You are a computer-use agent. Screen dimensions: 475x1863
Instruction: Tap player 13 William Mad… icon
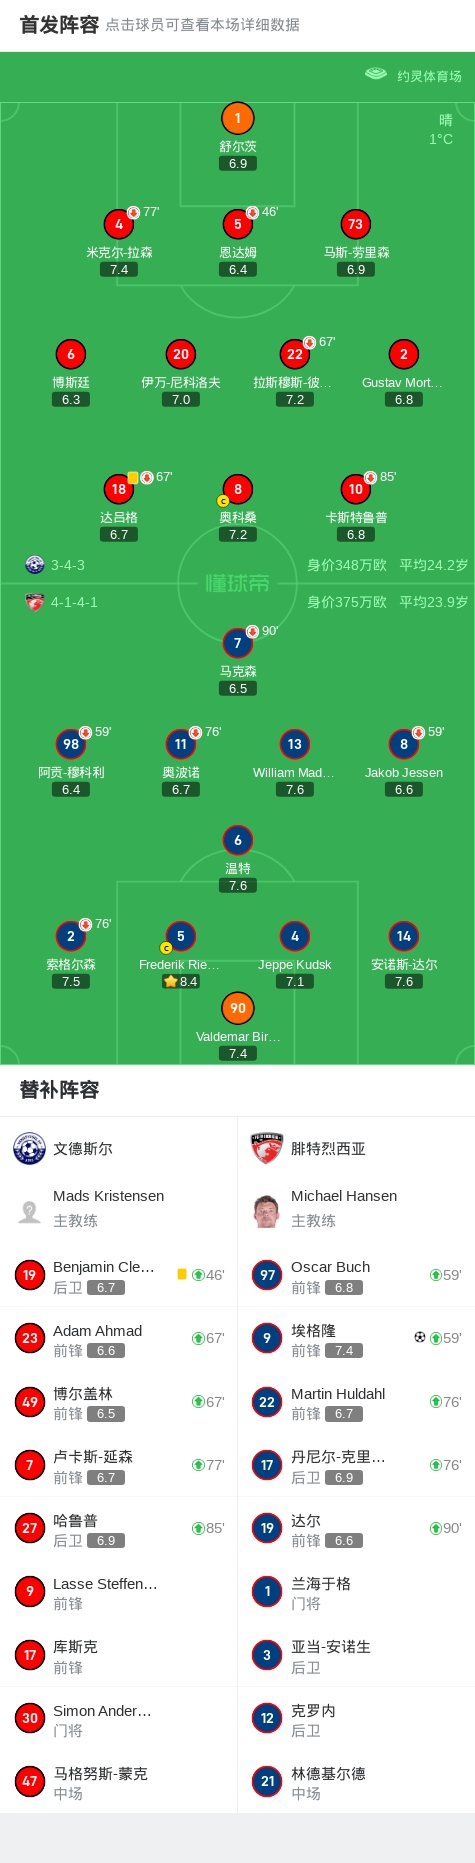[294, 744]
